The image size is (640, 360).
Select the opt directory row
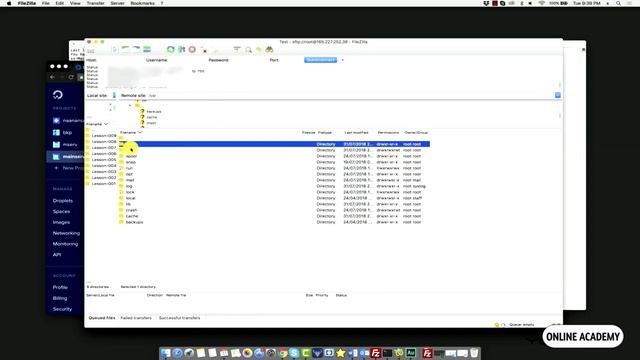pyautogui.click(x=274, y=174)
